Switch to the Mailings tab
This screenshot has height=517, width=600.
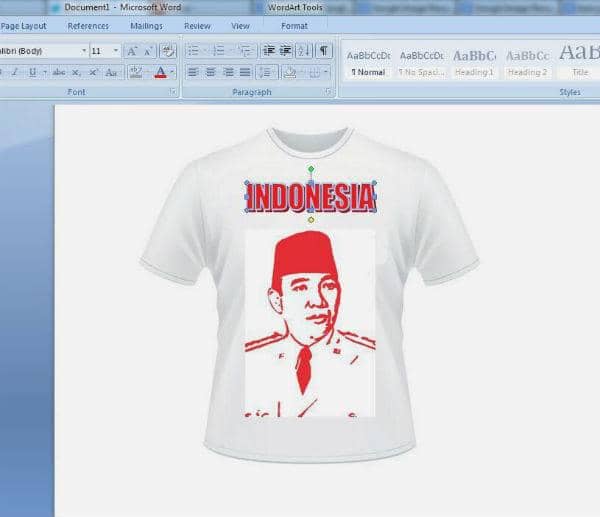point(146,26)
